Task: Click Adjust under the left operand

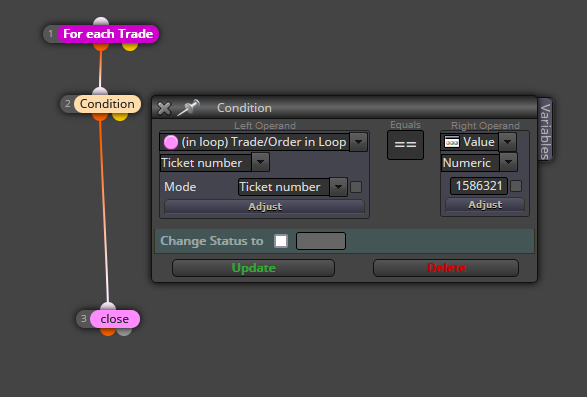Action: tap(264, 207)
